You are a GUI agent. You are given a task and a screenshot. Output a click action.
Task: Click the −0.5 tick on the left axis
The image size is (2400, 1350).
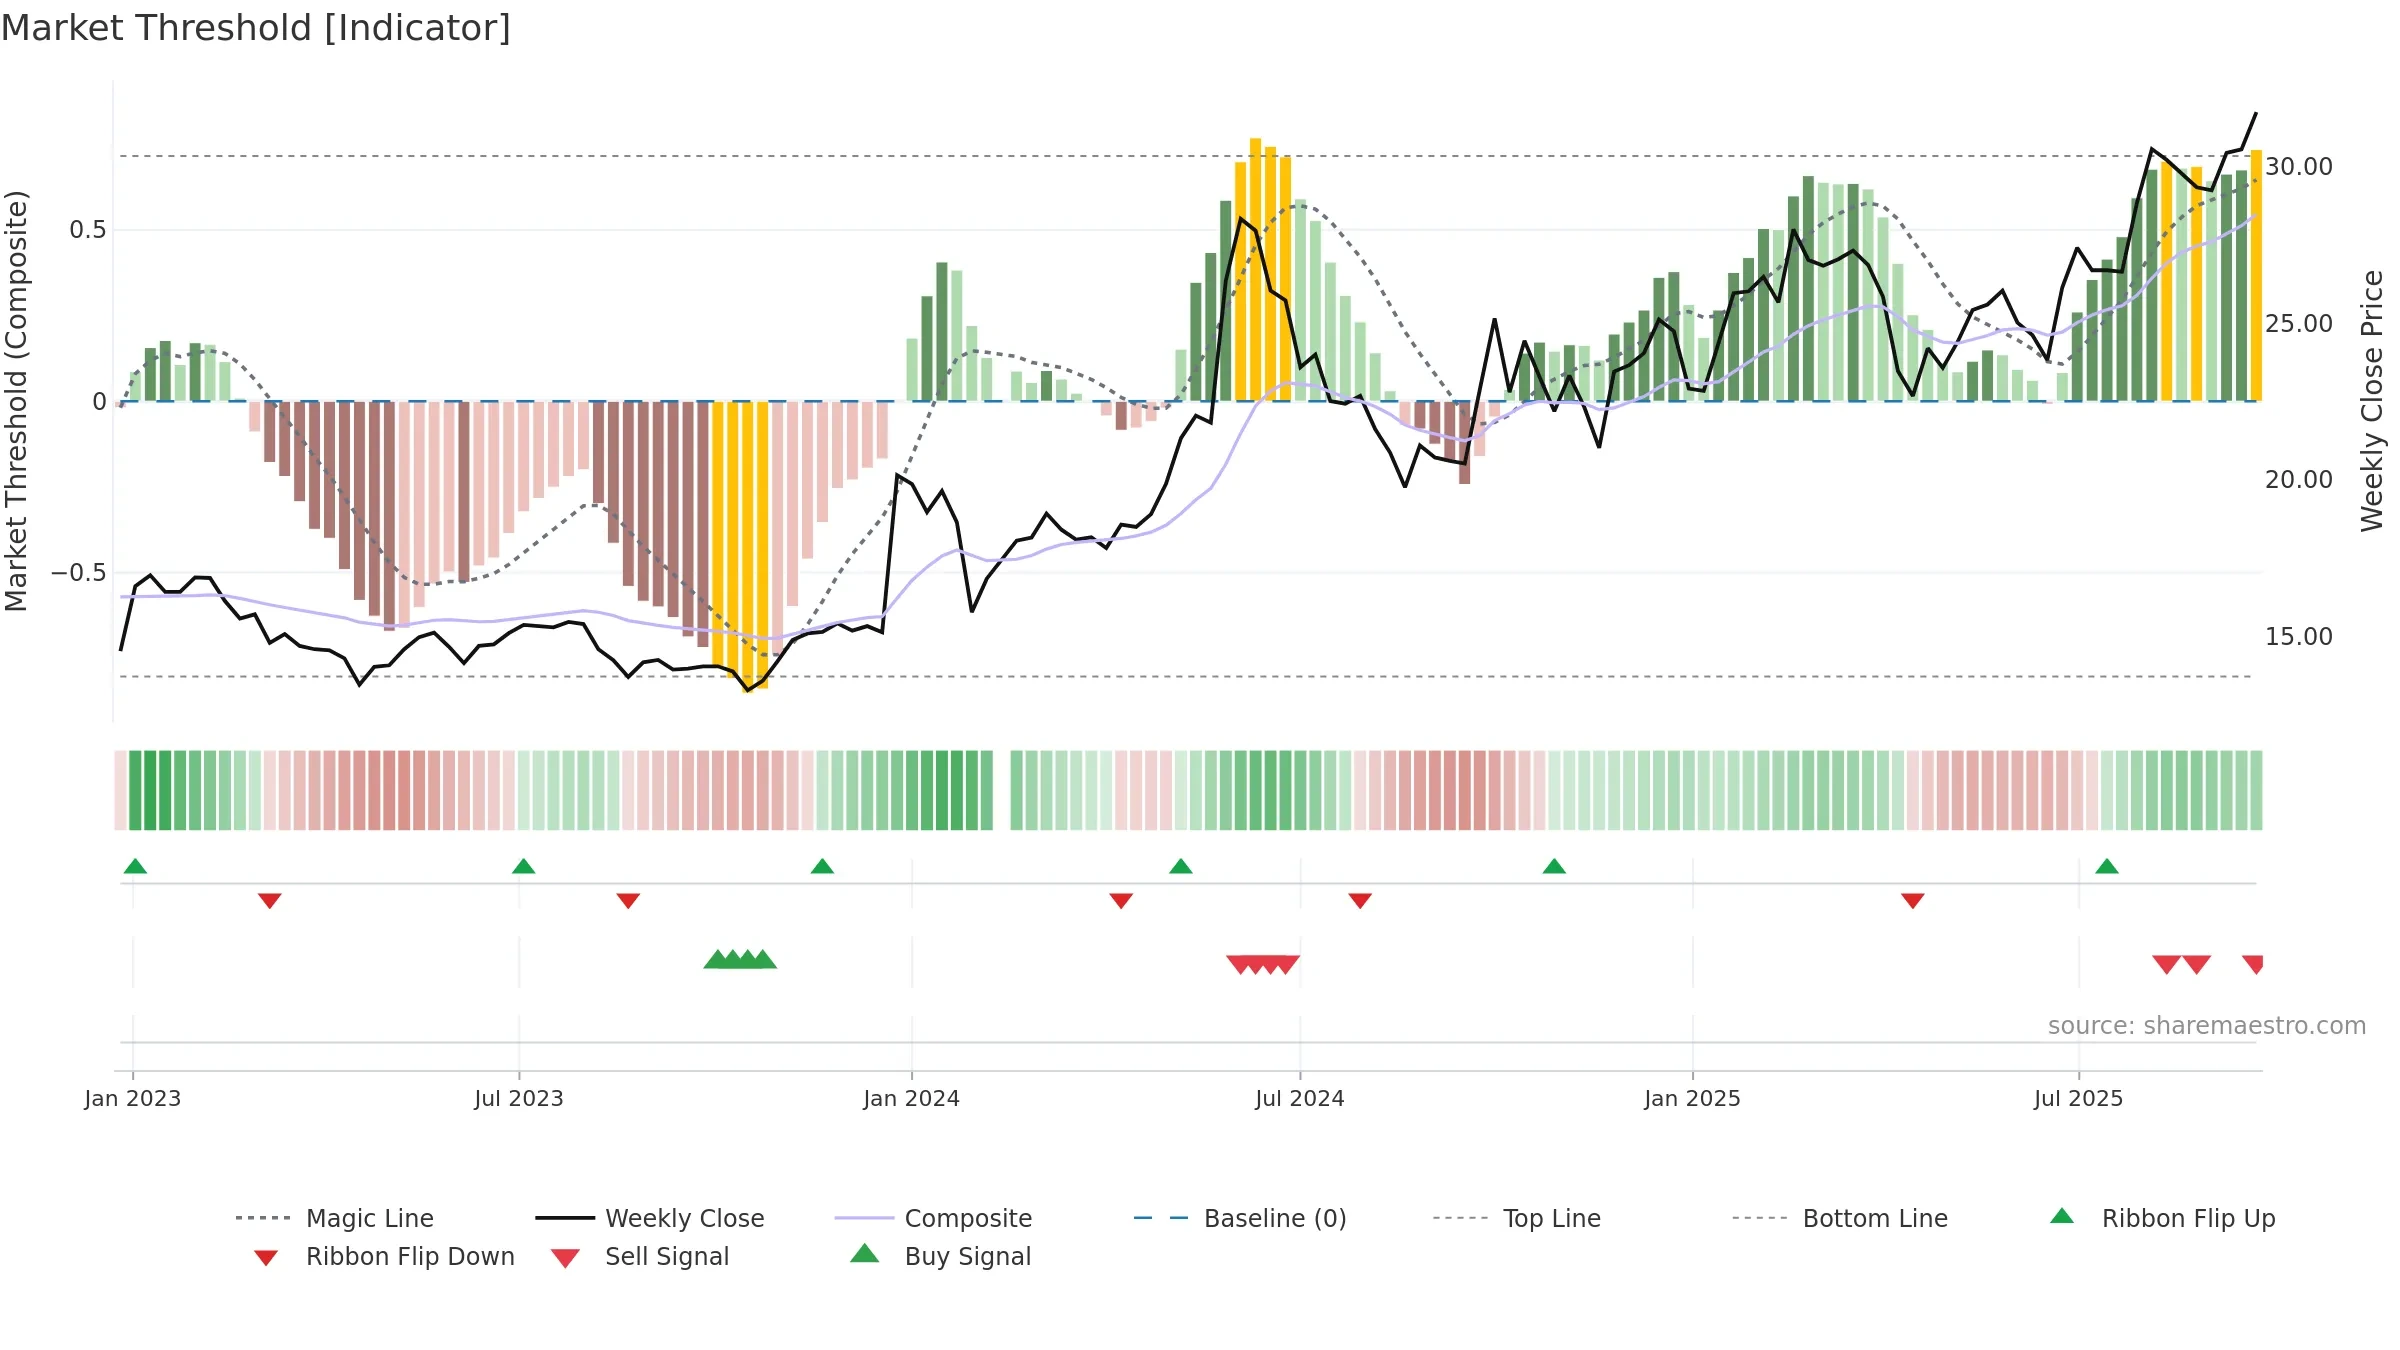point(79,573)
